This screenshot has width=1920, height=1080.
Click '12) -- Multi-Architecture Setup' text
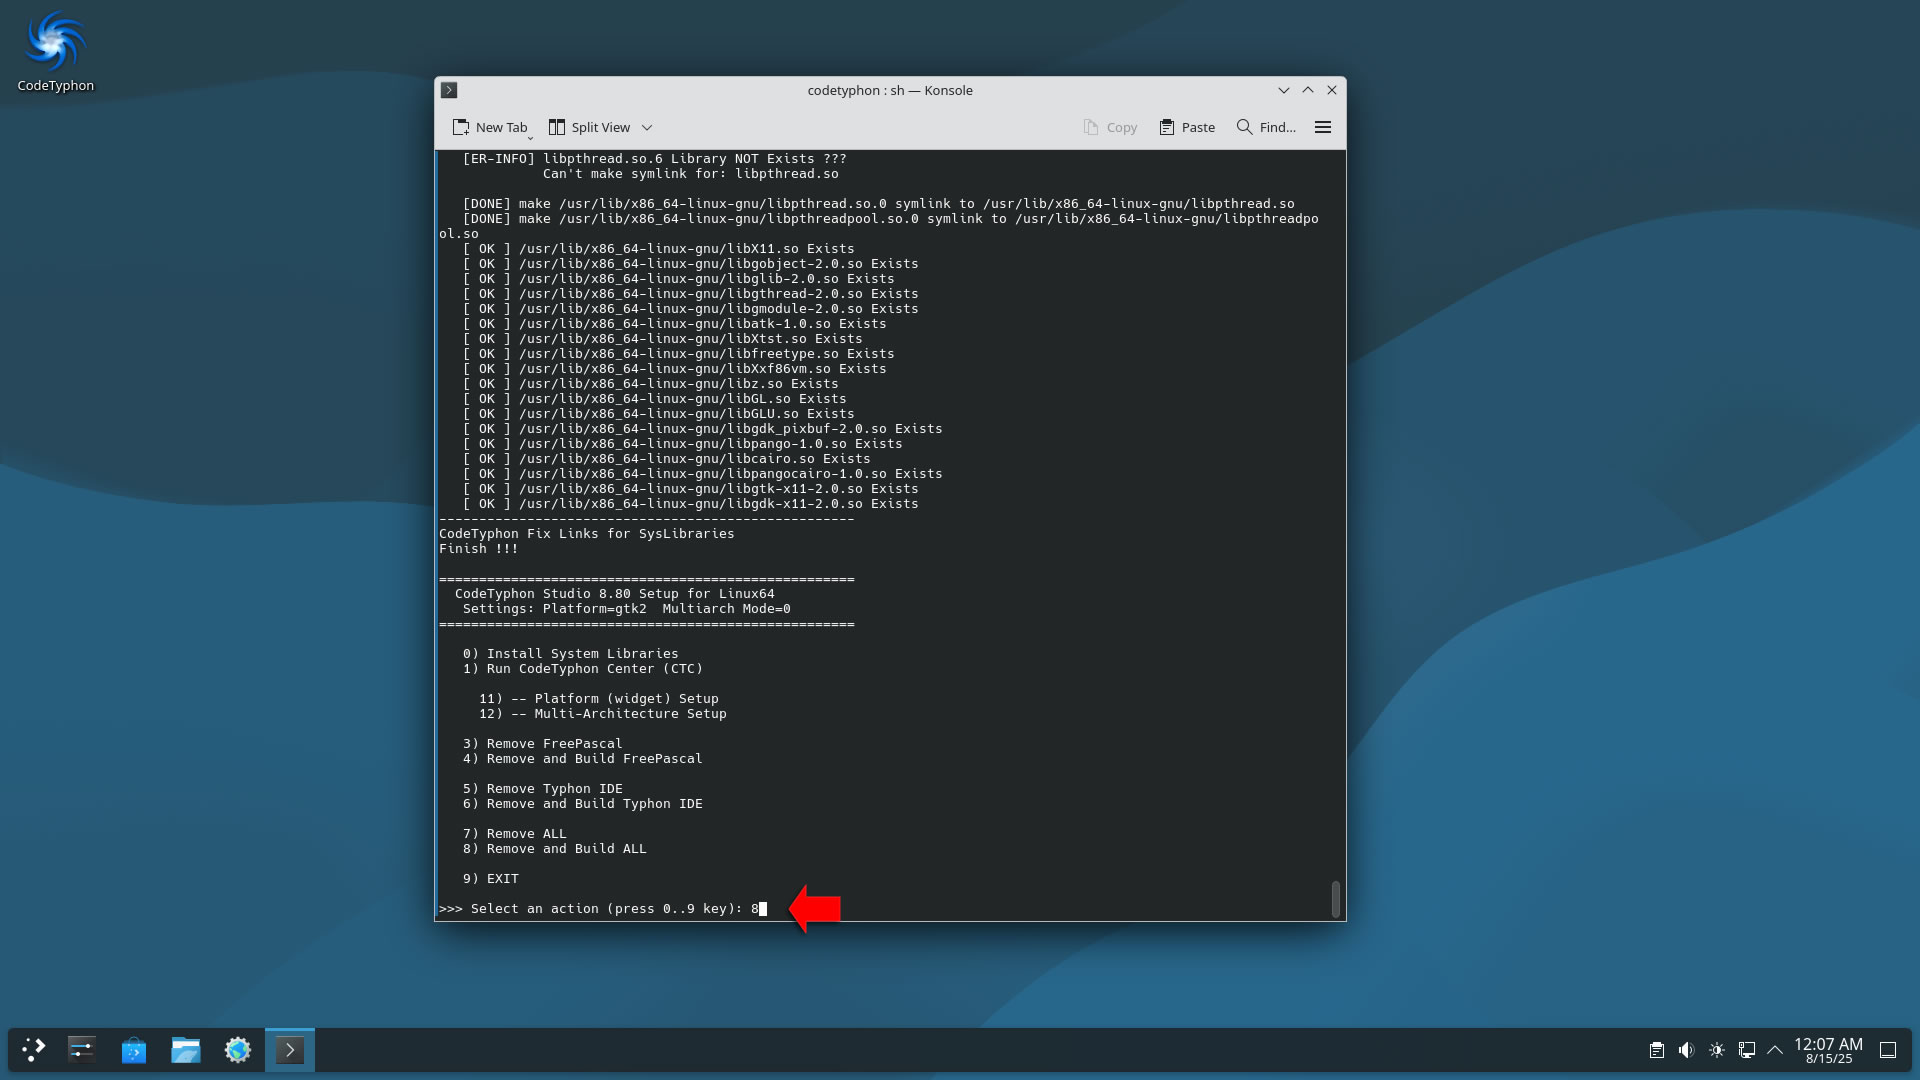(x=603, y=714)
